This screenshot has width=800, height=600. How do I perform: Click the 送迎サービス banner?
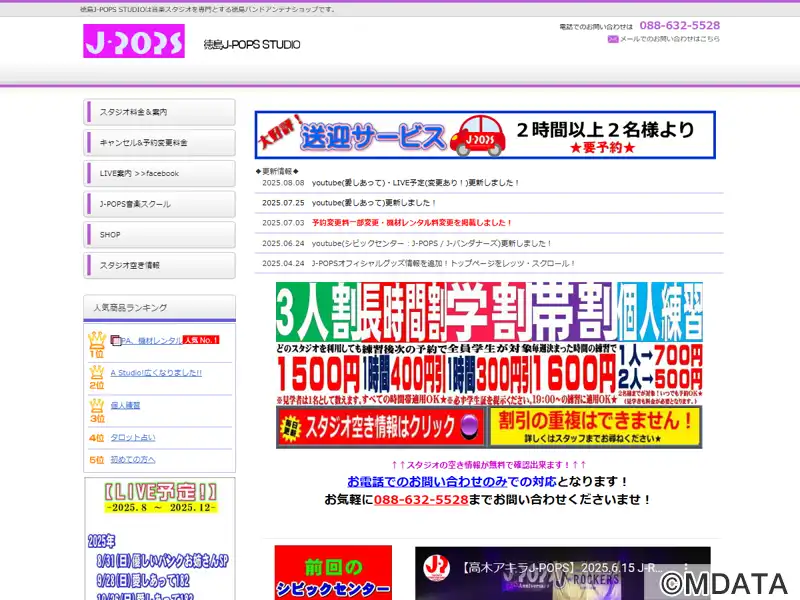point(485,135)
